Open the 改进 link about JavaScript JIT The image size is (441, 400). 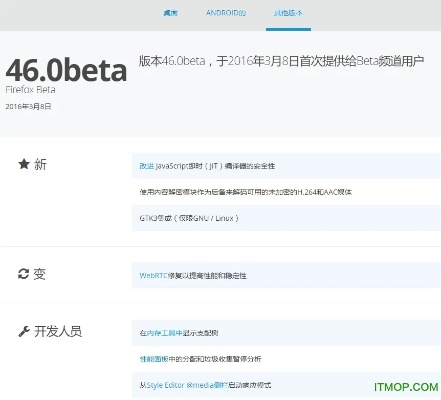147,166
